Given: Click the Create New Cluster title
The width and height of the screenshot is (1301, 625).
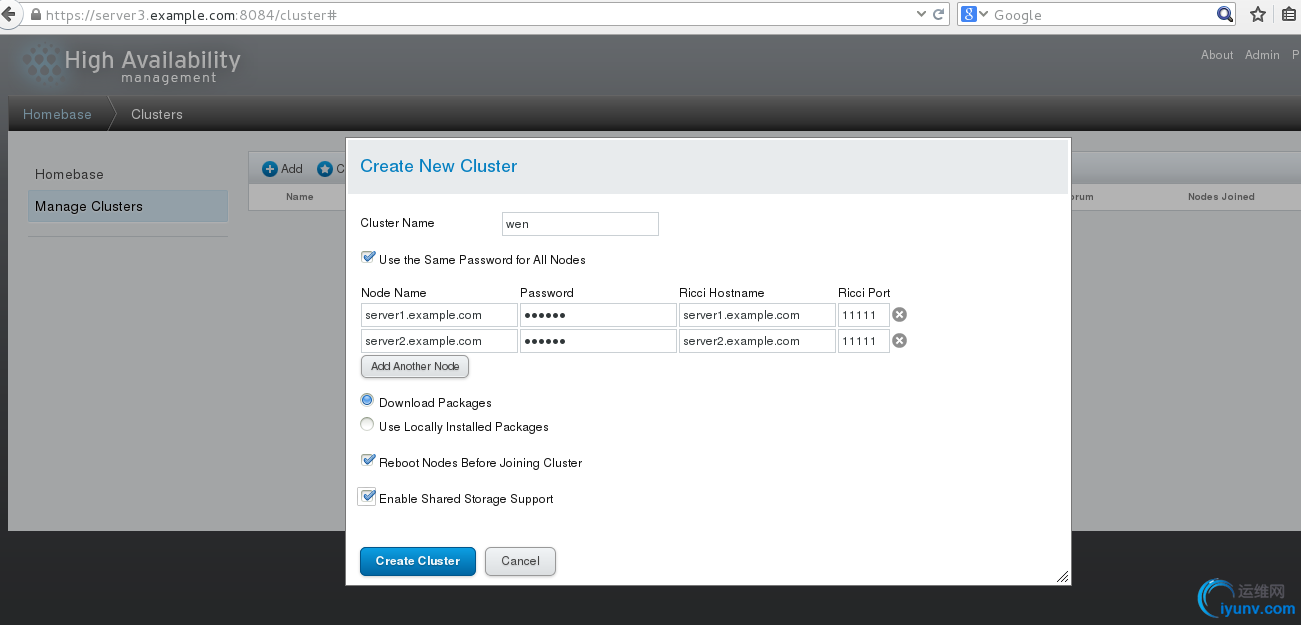Looking at the screenshot, I should pyautogui.click(x=439, y=166).
